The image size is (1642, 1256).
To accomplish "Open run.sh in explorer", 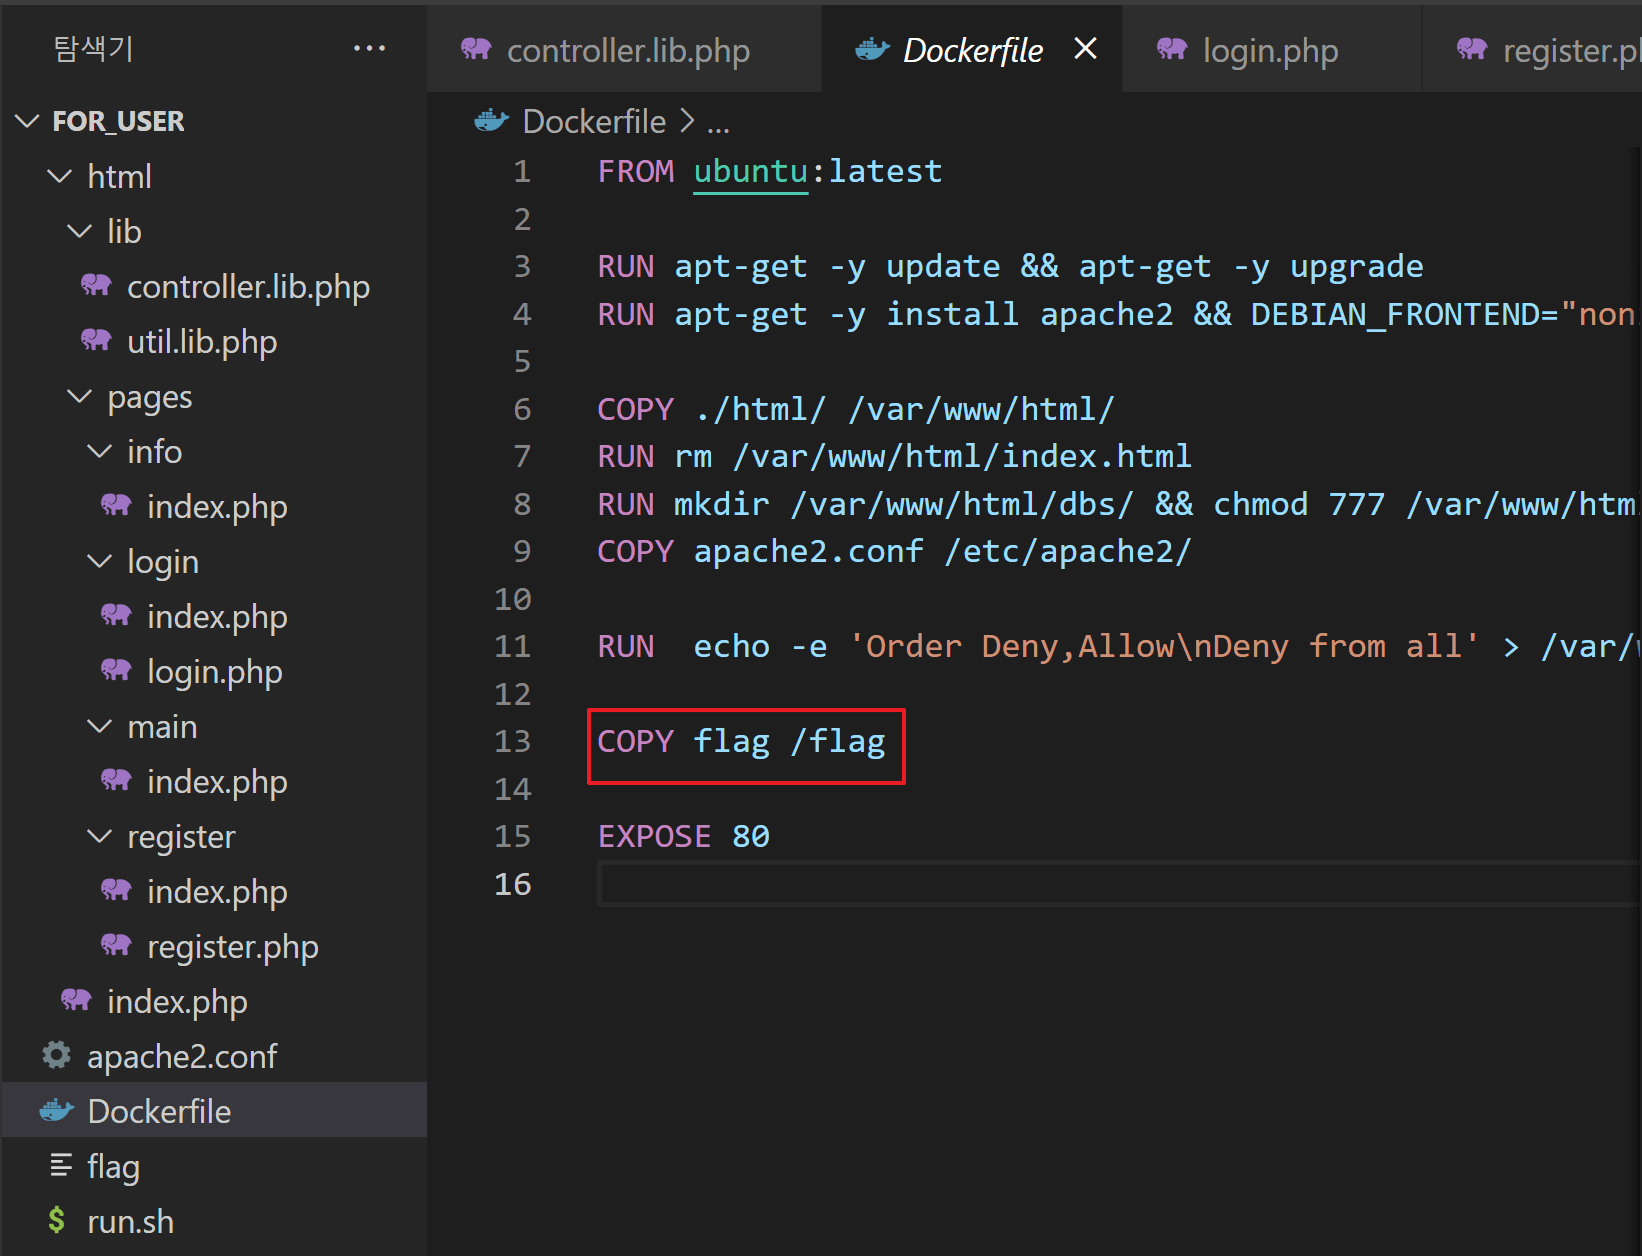I will click(214, 1222).
